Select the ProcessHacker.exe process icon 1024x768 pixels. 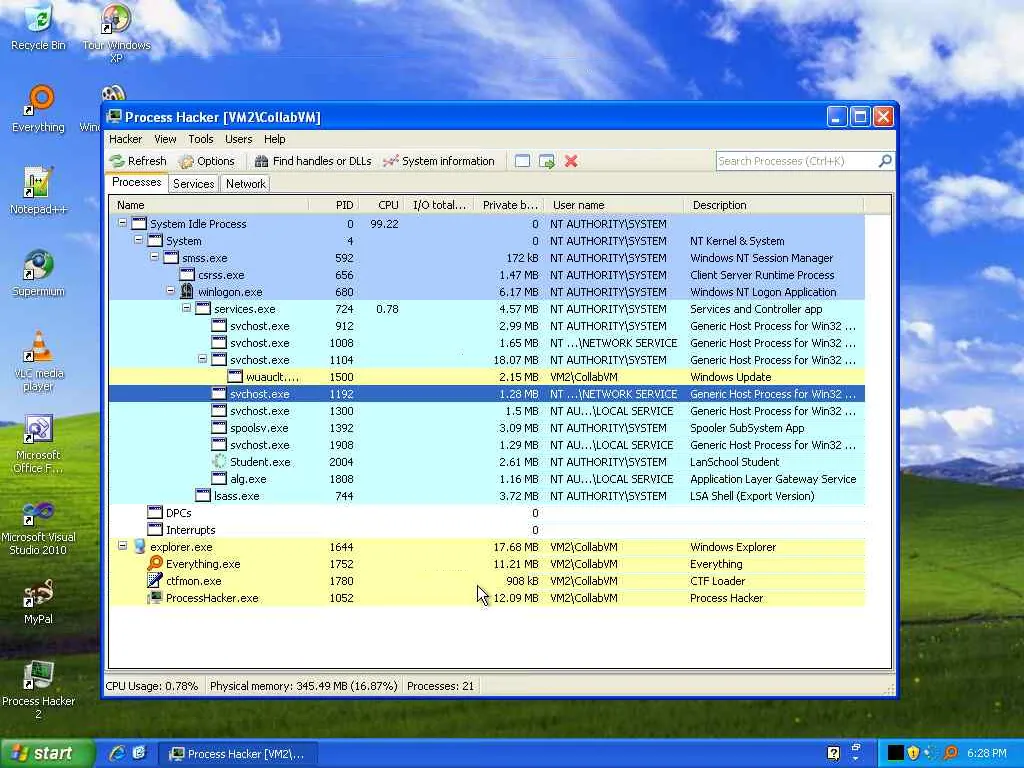[x=155, y=598]
